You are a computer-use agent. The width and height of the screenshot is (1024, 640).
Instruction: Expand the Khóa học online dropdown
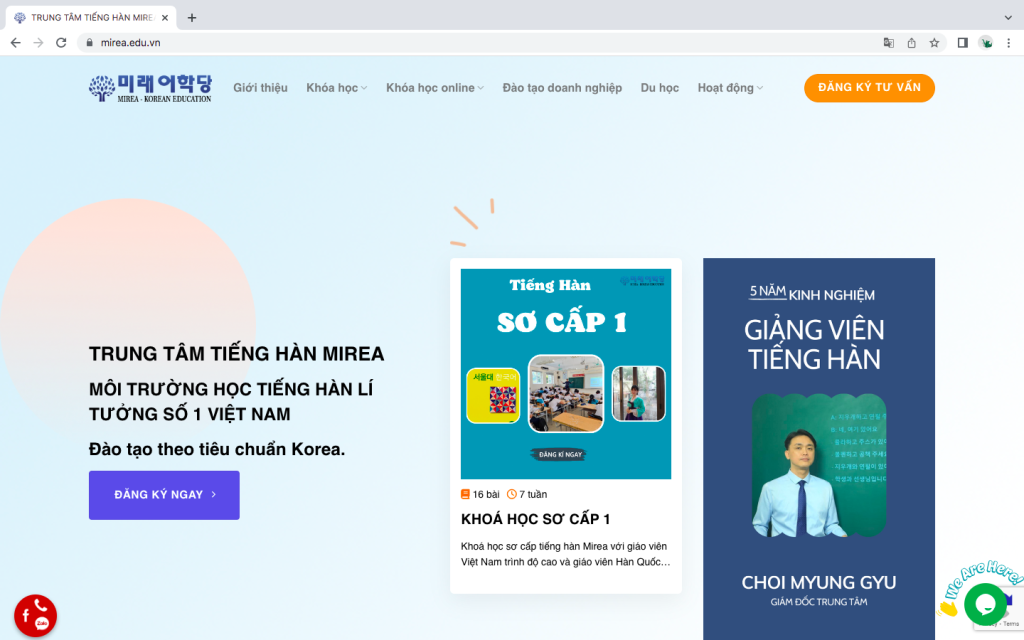434,88
